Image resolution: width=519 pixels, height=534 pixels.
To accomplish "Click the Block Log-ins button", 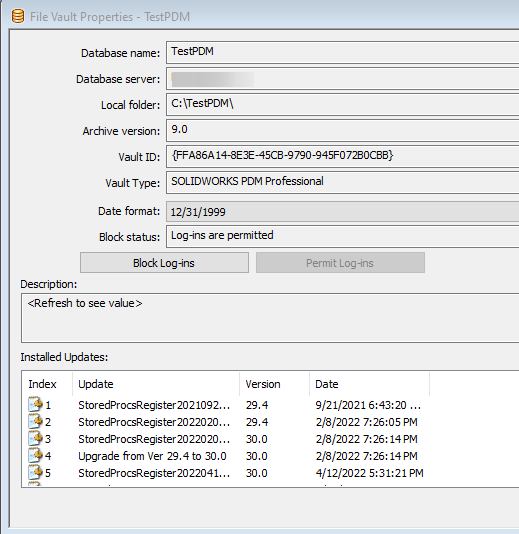I will pyautogui.click(x=164, y=263).
